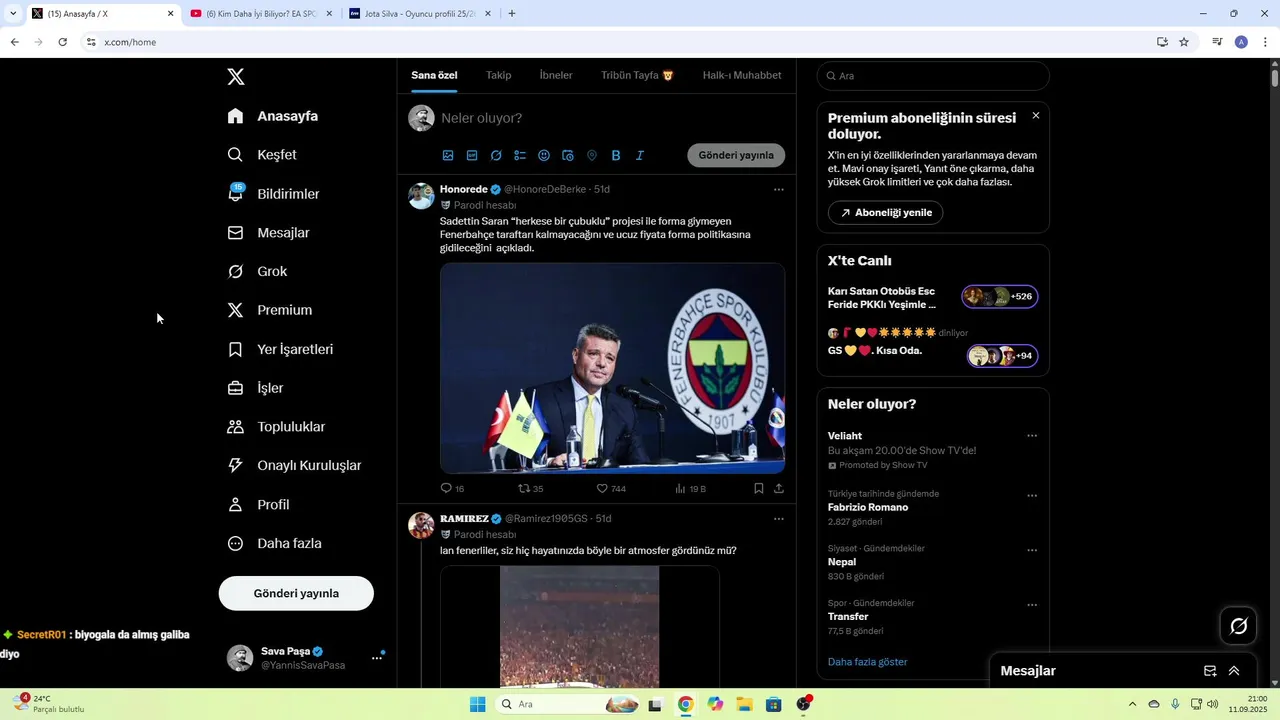Switch to the İbneler tab
Viewport: 1280px width, 720px height.
[x=556, y=76]
